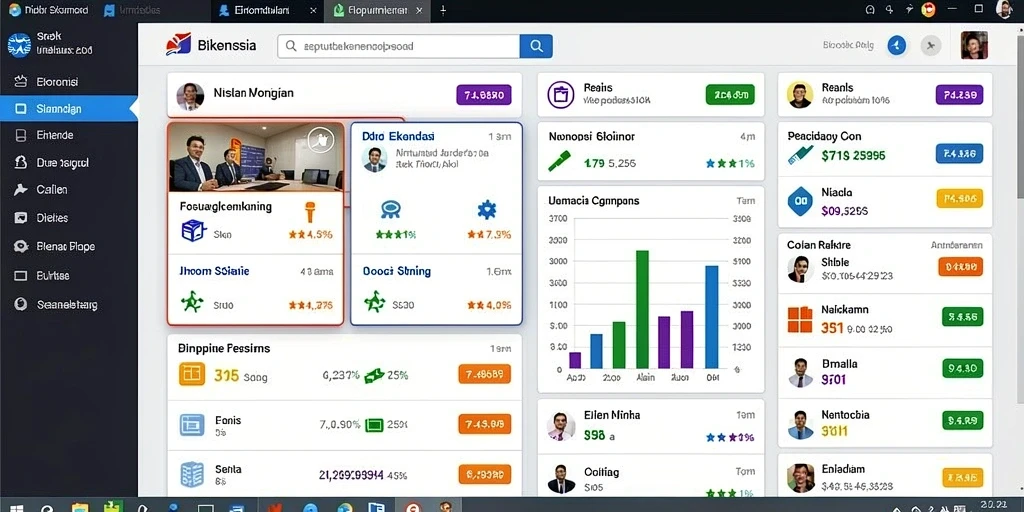
Task: Open Ellen Minha avatar
Action: pos(561,426)
